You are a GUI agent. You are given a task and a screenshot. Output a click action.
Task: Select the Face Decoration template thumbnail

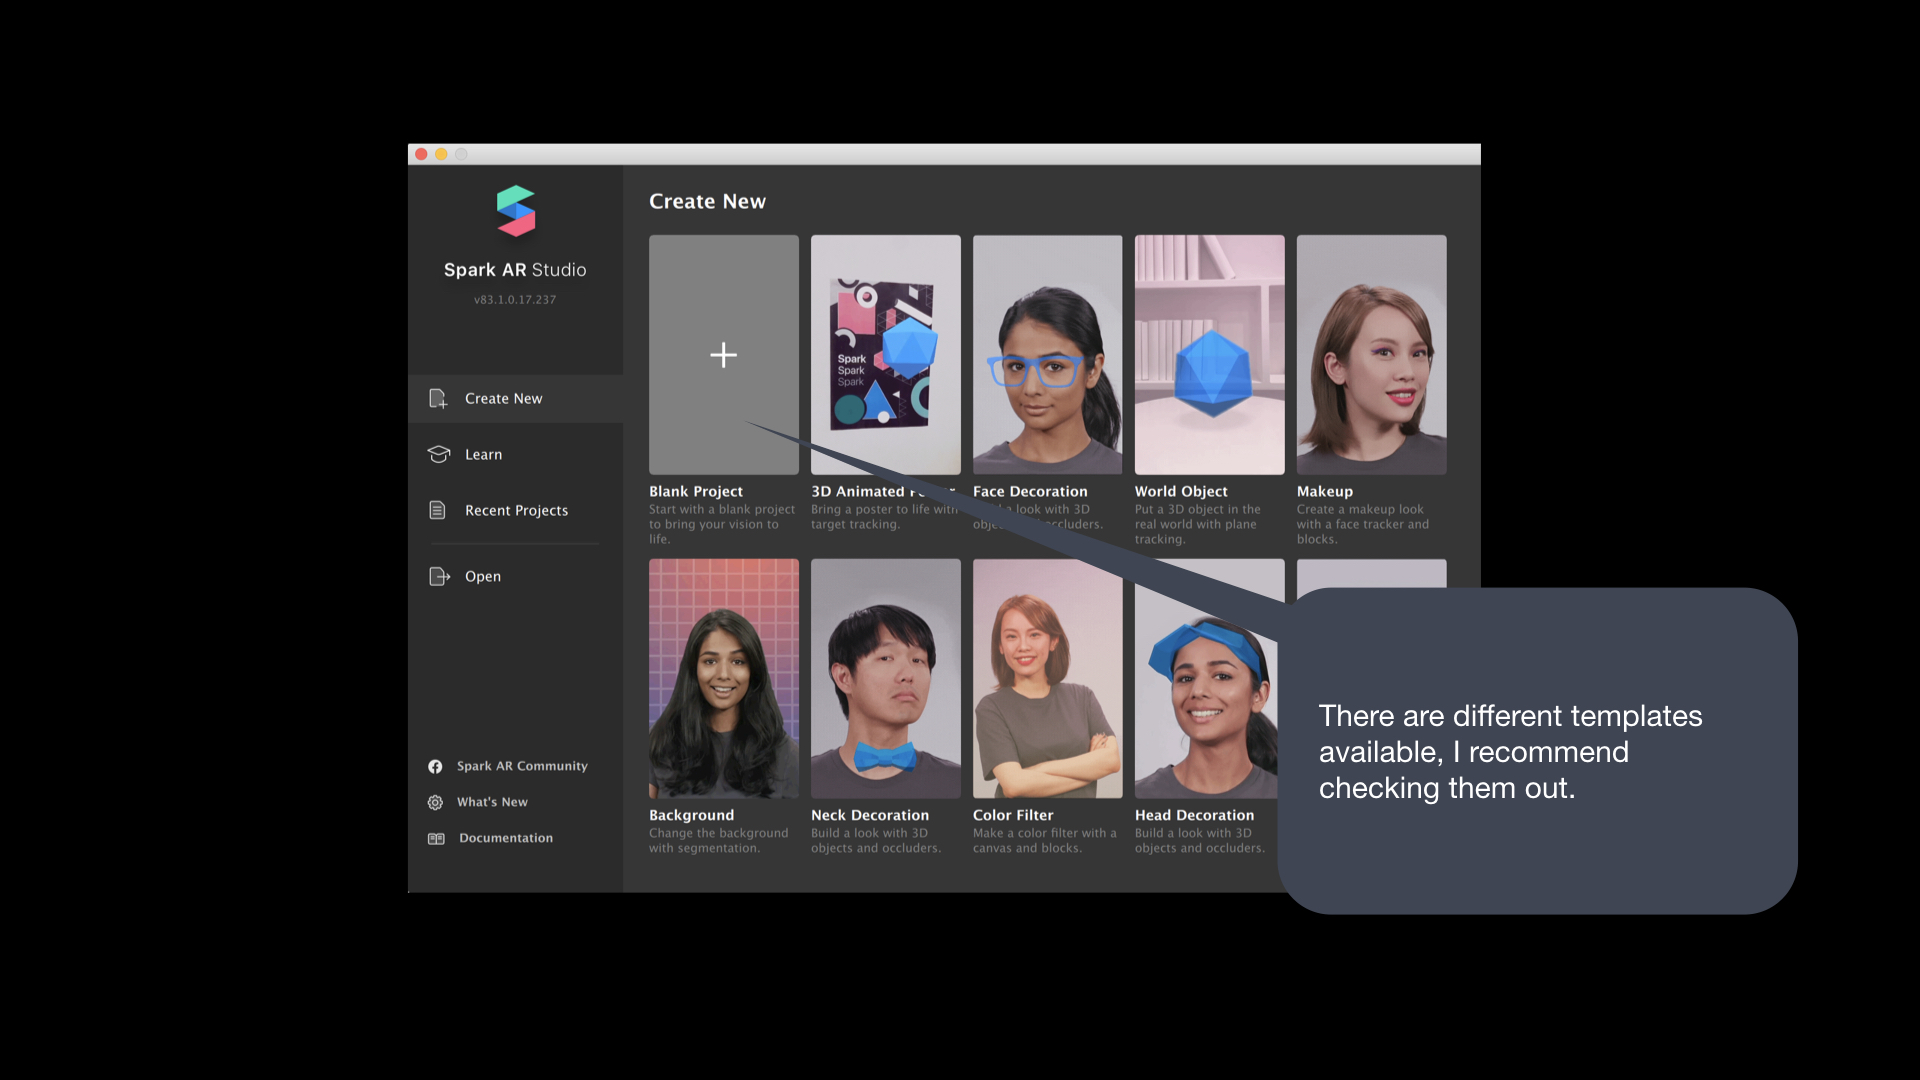1047,354
